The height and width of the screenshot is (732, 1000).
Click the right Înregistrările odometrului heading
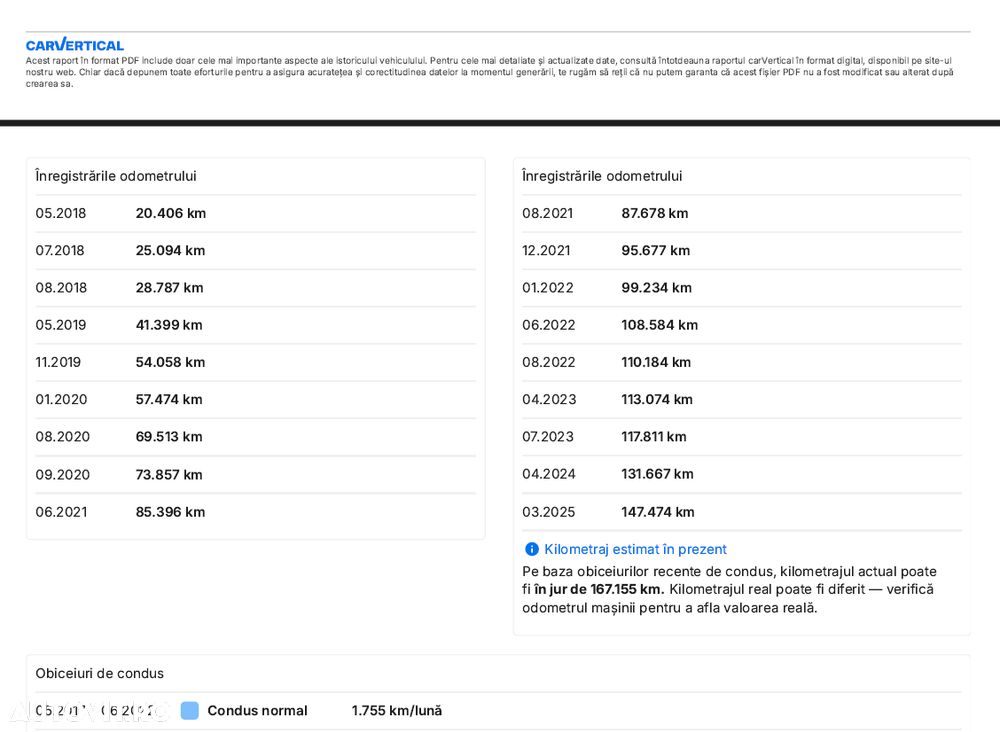pyautogui.click(x=602, y=176)
